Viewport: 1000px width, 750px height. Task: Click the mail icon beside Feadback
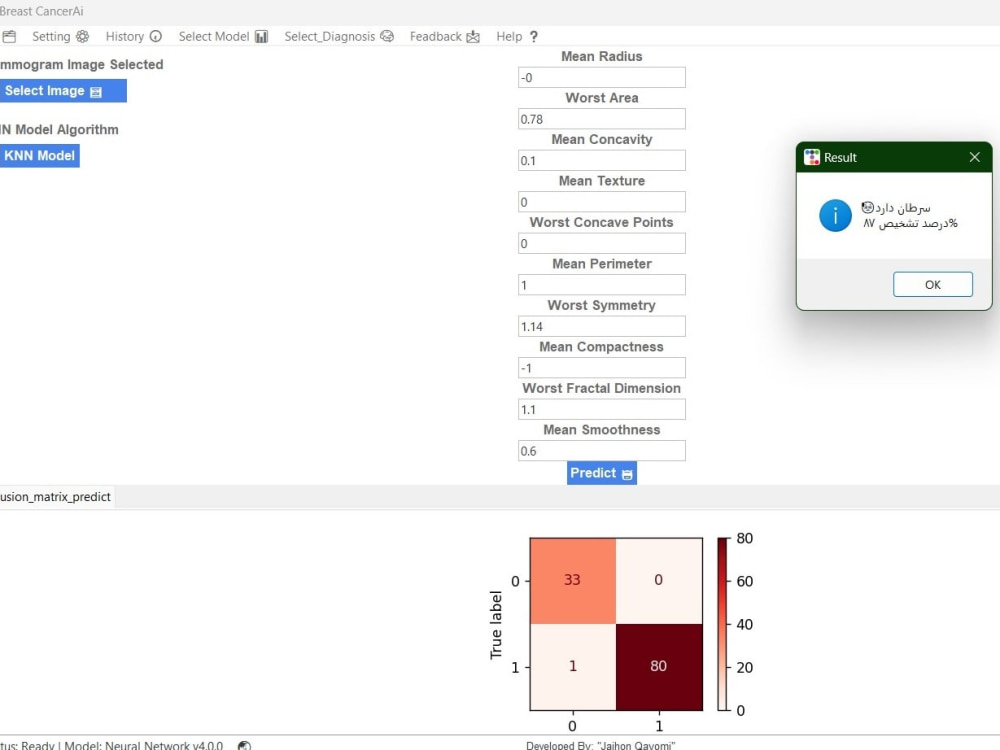(x=473, y=36)
